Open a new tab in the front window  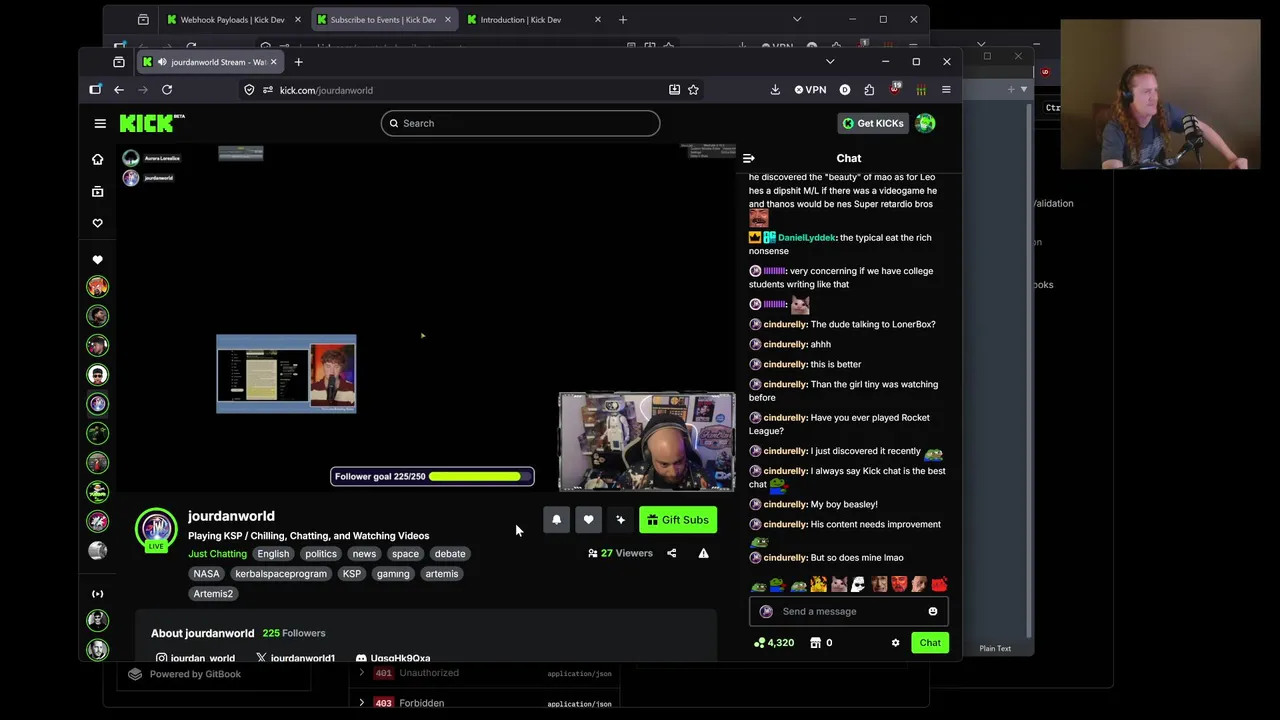tap(298, 62)
